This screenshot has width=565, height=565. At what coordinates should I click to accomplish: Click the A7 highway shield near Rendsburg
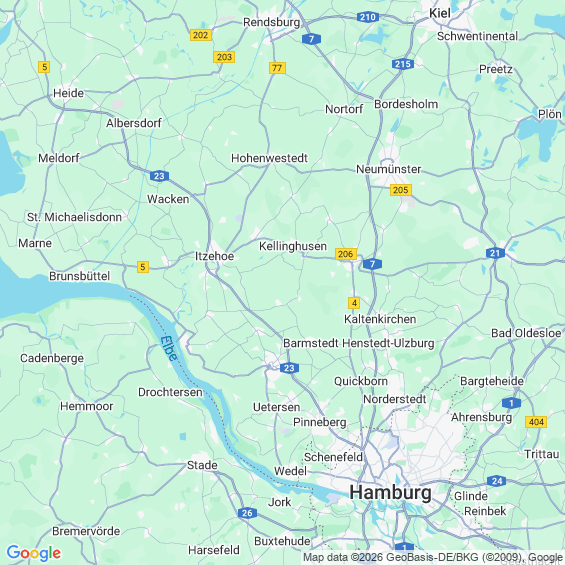click(x=311, y=39)
